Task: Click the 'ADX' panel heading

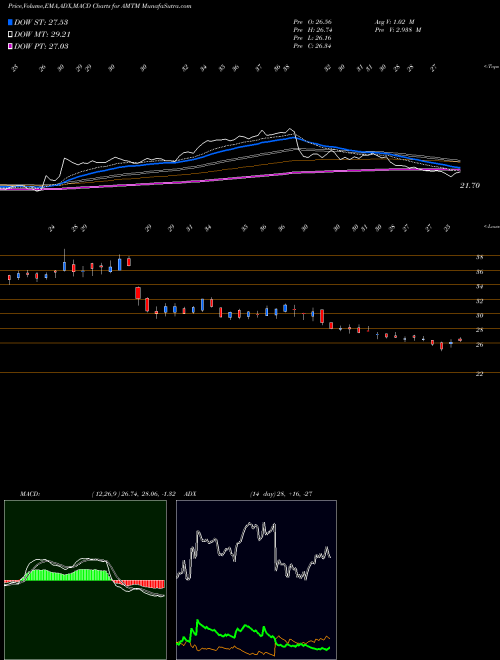Action: click(x=190, y=493)
